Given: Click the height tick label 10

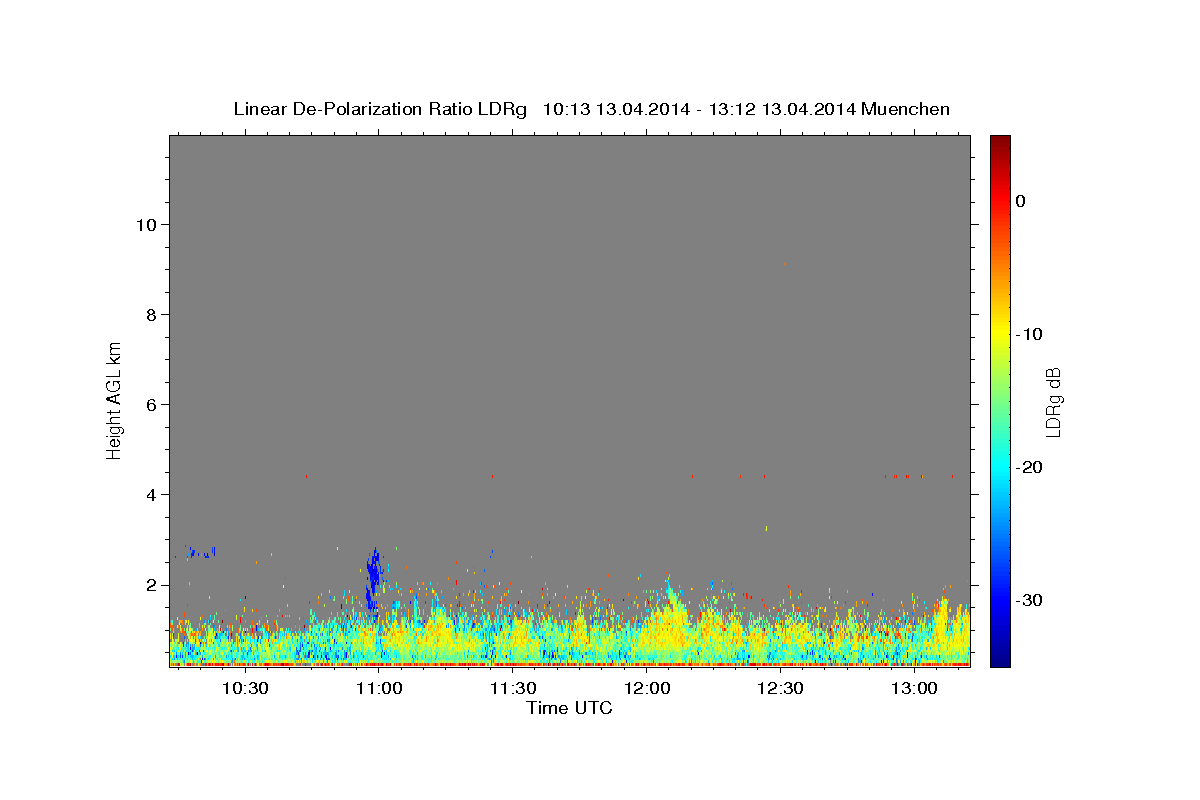Looking at the screenshot, I should 146,225.
